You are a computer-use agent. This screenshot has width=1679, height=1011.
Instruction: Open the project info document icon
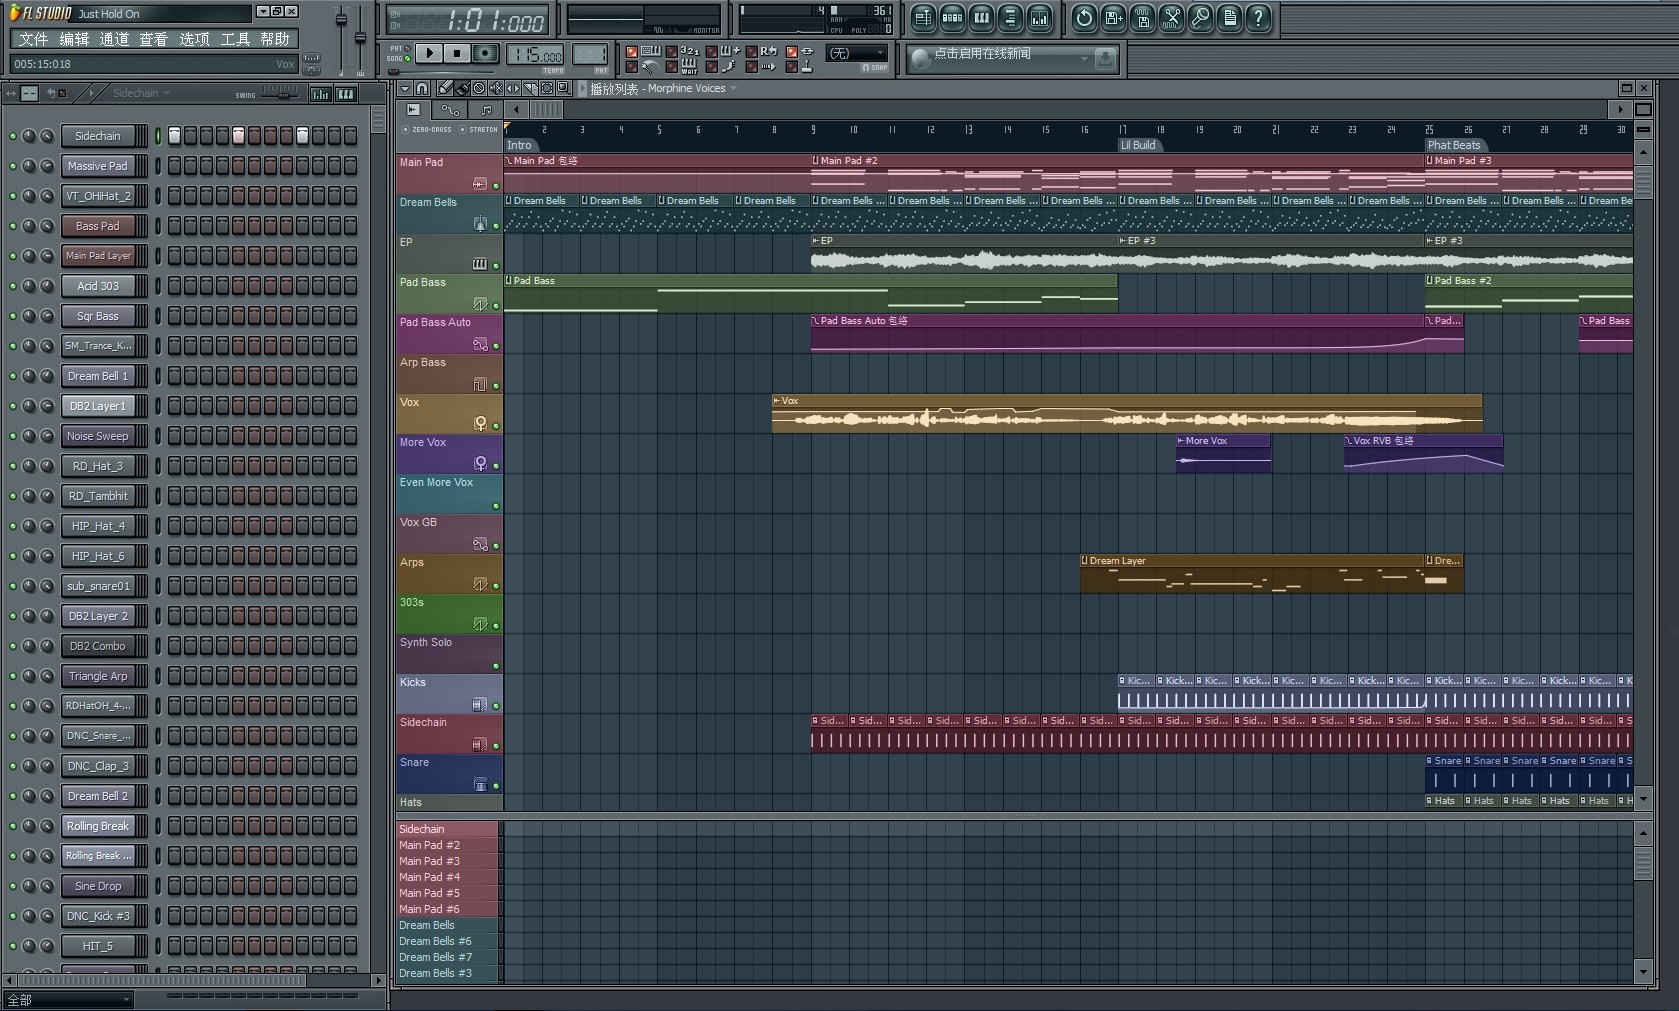tap(1229, 17)
